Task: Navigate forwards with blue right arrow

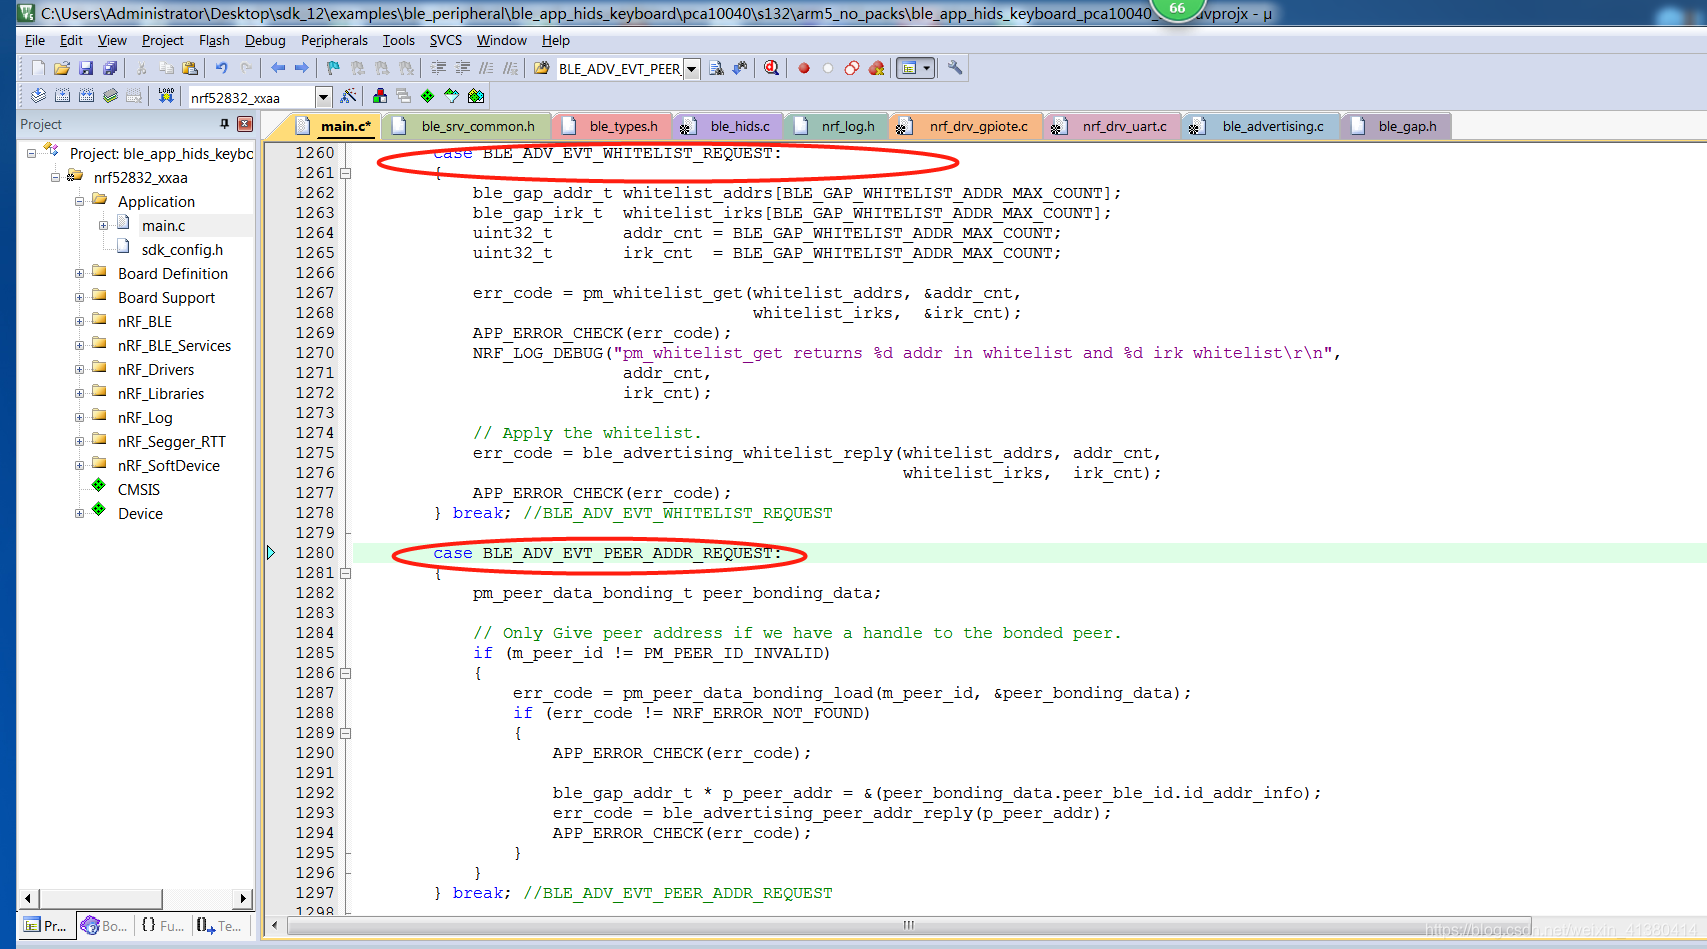Action: pyautogui.click(x=301, y=68)
